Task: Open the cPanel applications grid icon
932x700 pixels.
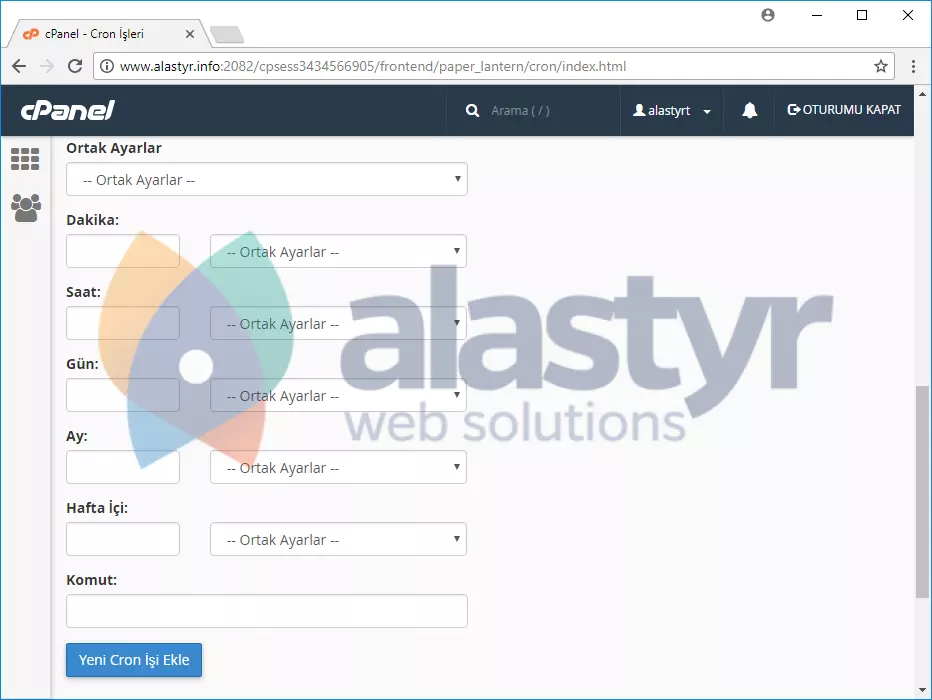Action: [x=24, y=159]
